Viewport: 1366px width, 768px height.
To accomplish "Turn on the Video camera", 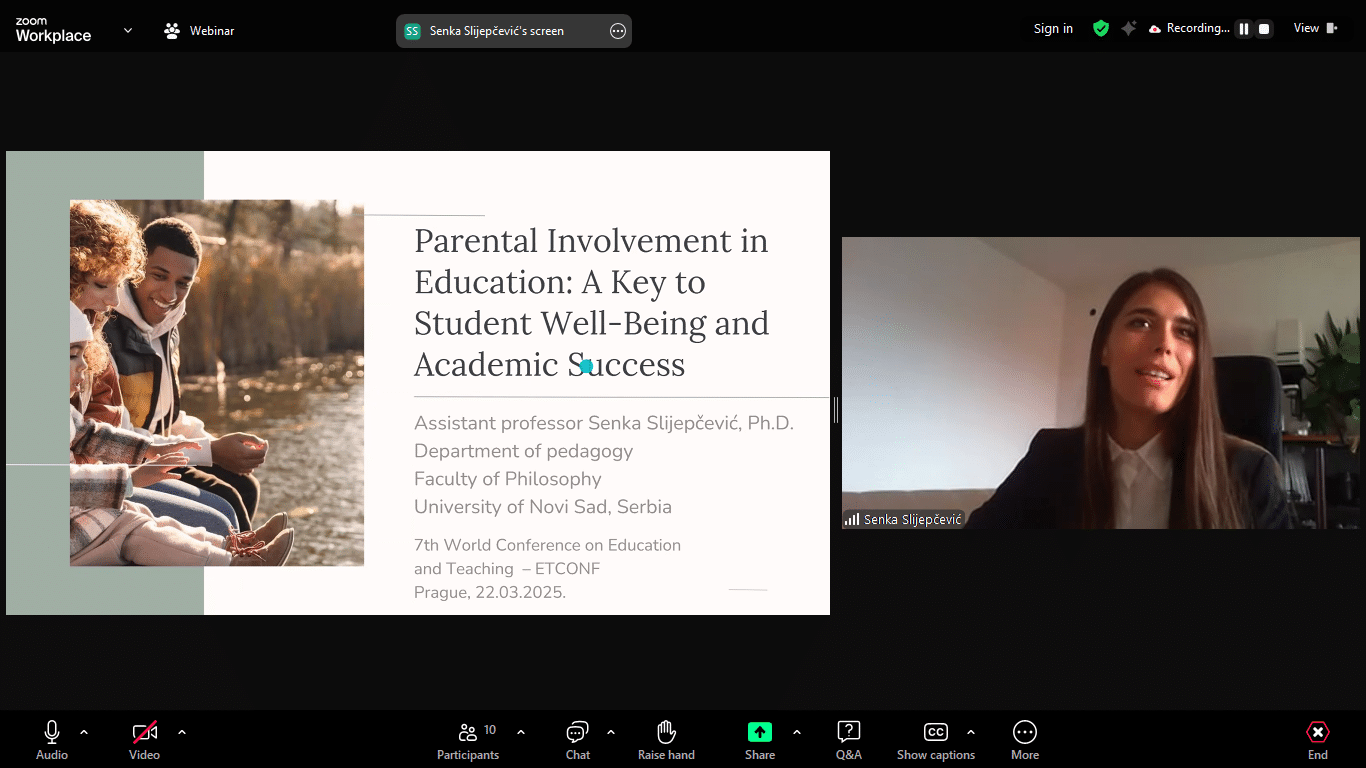I will 145,740.
